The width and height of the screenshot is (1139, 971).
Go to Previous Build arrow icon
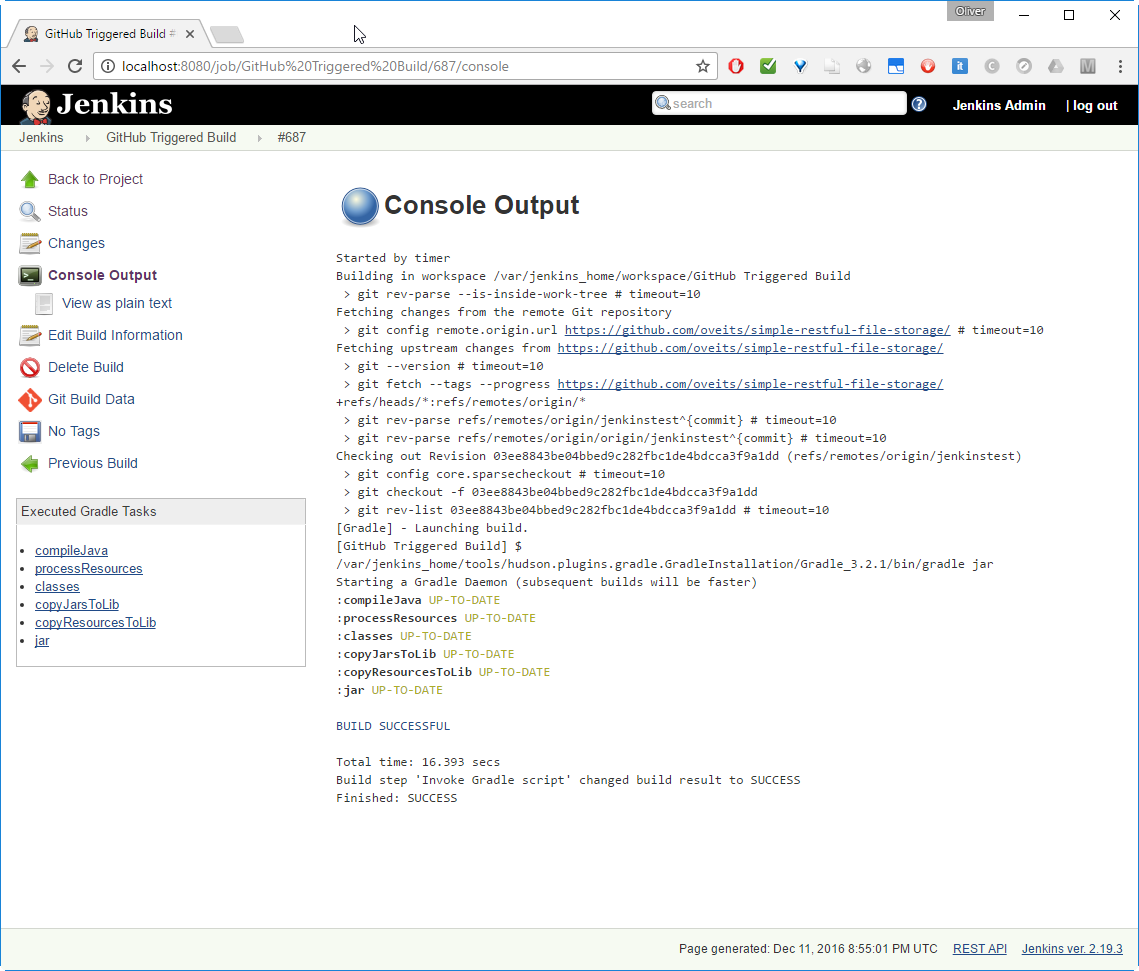(30, 463)
